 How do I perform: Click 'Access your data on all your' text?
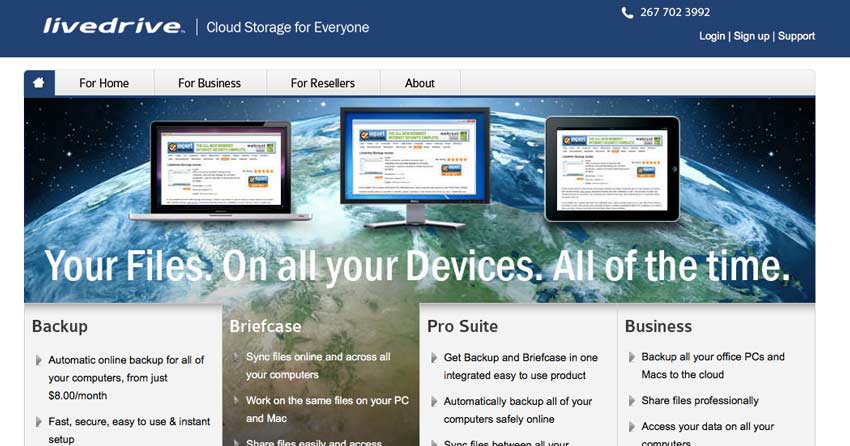click(707, 426)
